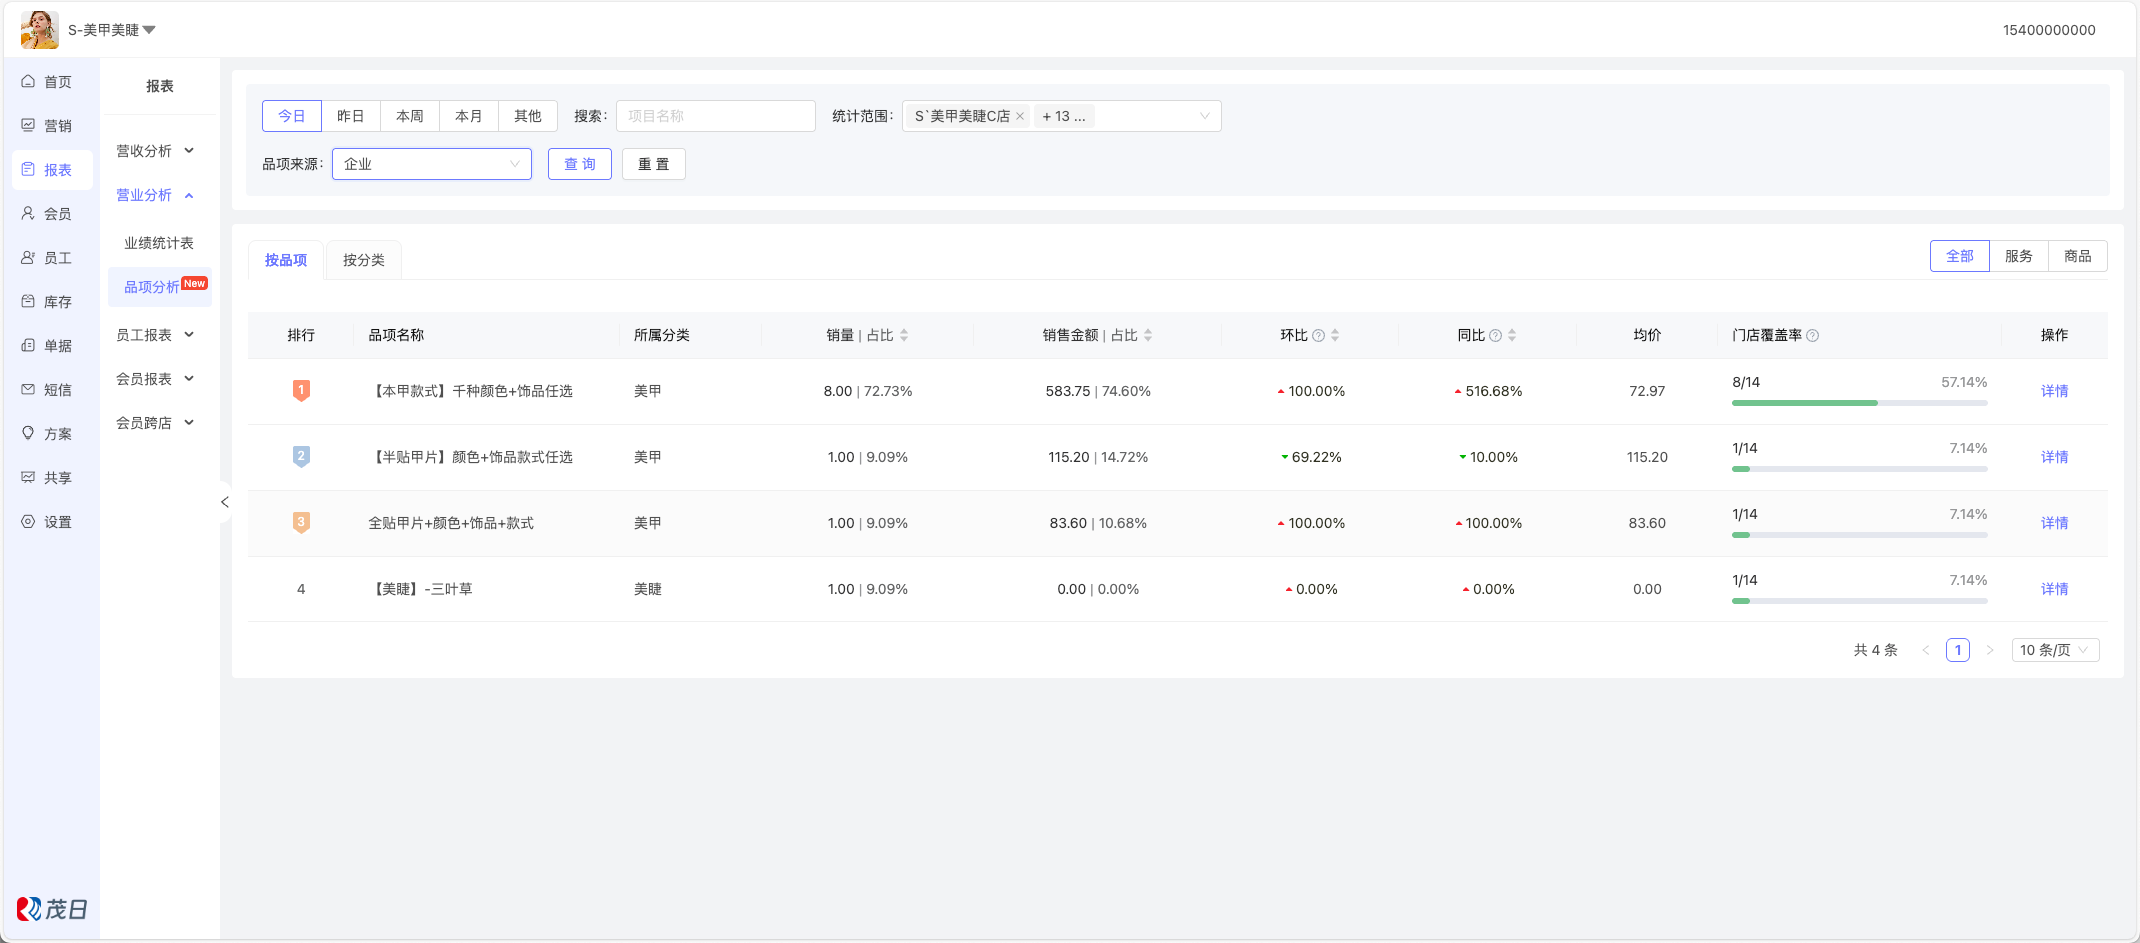The image size is (2140, 943).
Task: Switch to the 按分类 tab
Action: click(363, 260)
